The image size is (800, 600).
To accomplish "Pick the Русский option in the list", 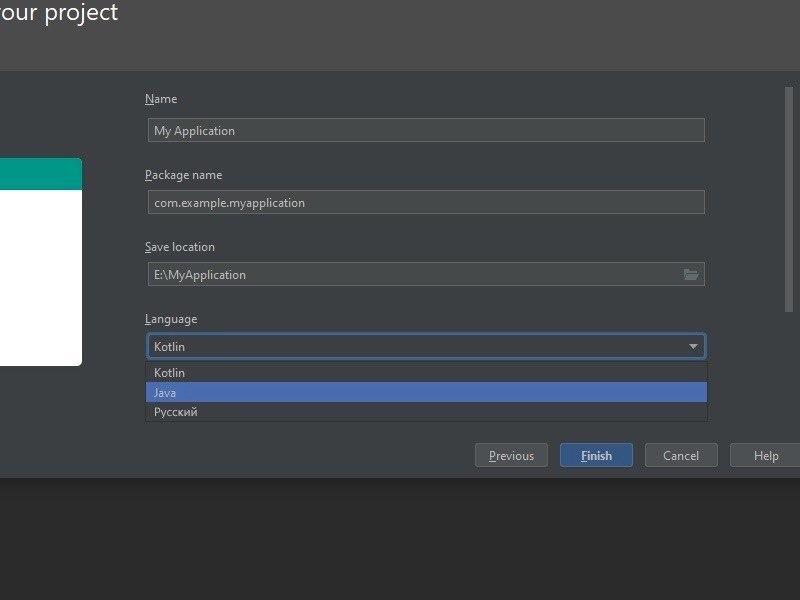I will pos(426,412).
